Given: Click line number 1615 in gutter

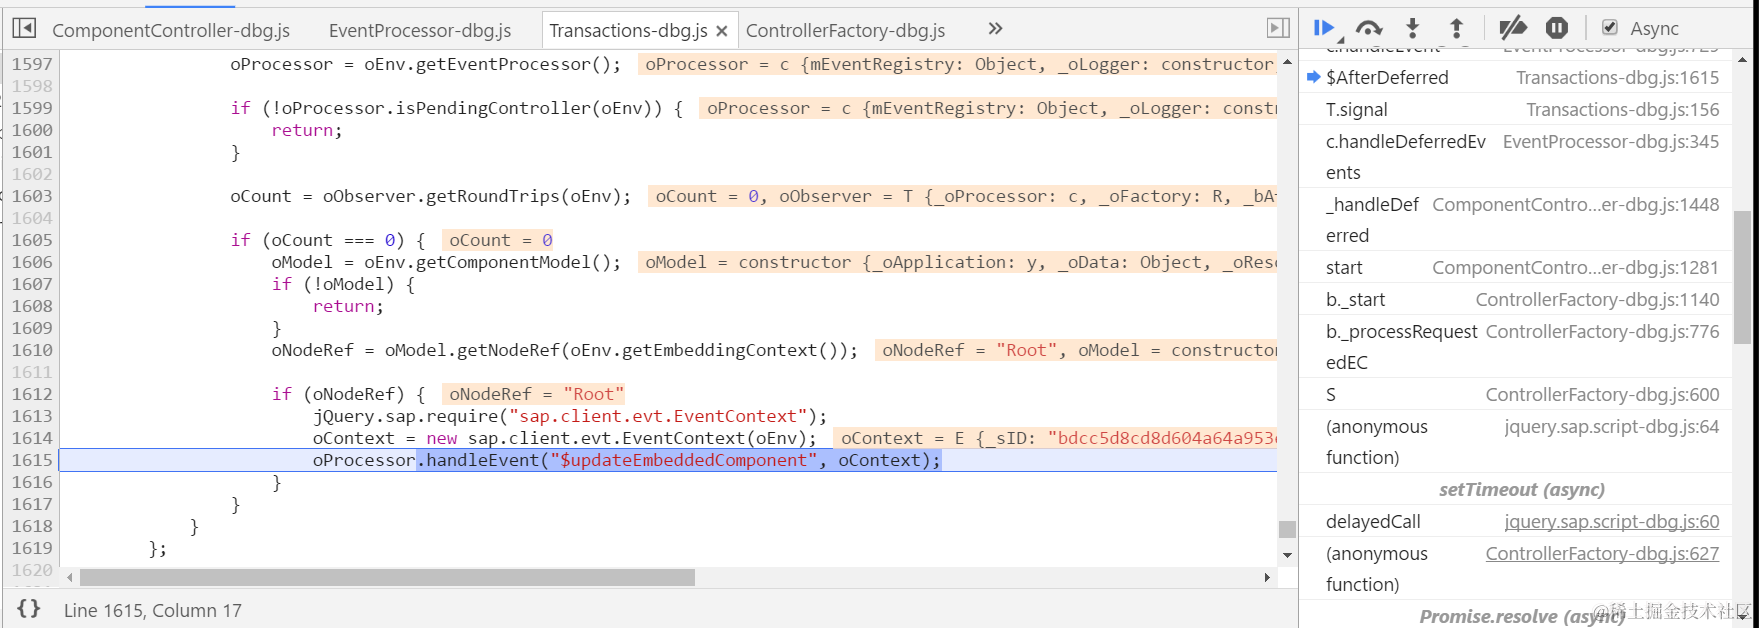Looking at the screenshot, I should 31,460.
